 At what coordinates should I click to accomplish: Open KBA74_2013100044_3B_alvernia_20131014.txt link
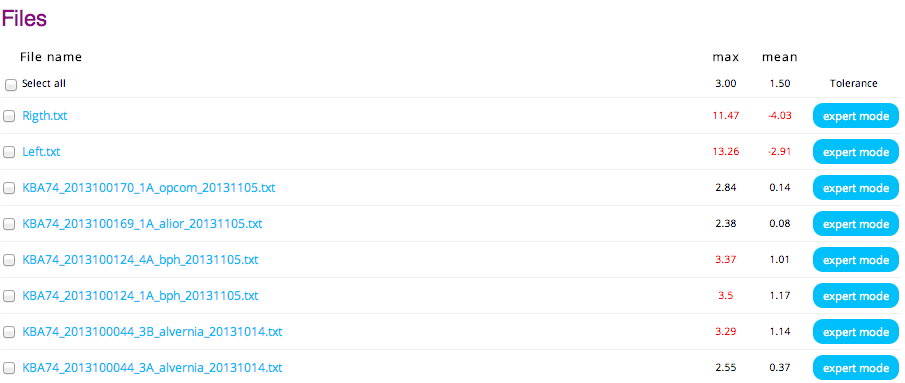[x=152, y=332]
